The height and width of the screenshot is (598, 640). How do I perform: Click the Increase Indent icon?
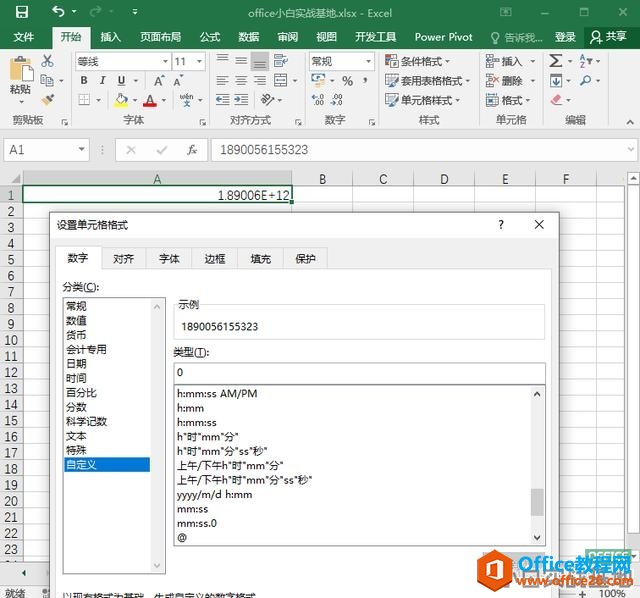(241, 100)
